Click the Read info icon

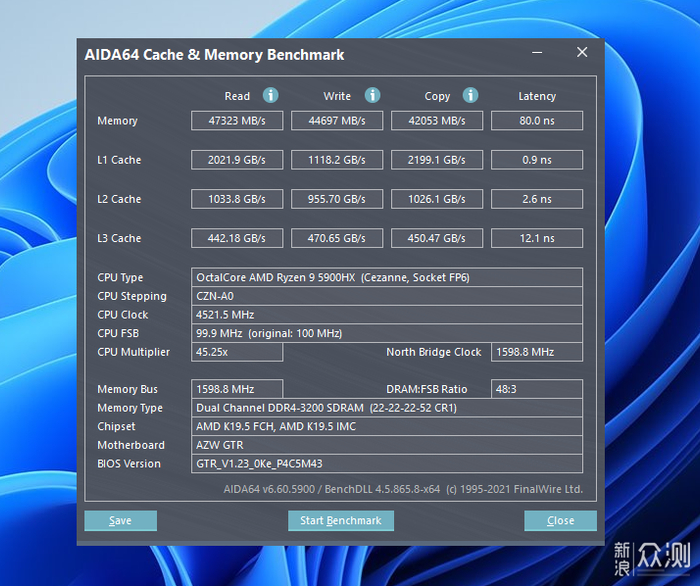271,95
